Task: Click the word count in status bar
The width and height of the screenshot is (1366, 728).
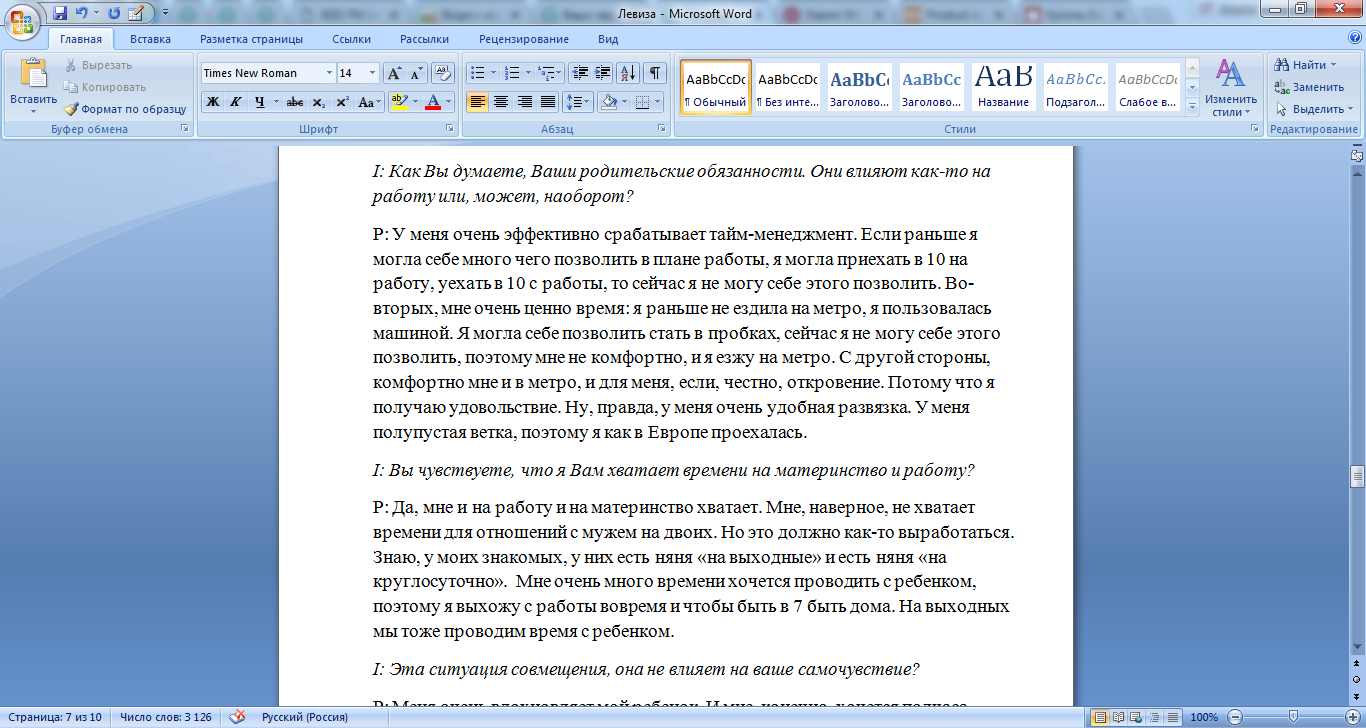Action: (x=166, y=717)
